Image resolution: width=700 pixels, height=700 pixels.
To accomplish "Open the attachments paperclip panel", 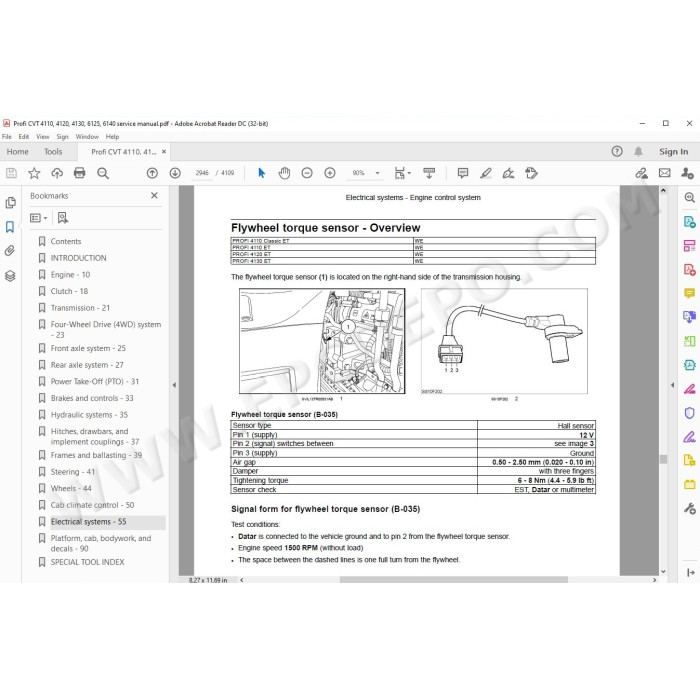I will [x=10, y=251].
